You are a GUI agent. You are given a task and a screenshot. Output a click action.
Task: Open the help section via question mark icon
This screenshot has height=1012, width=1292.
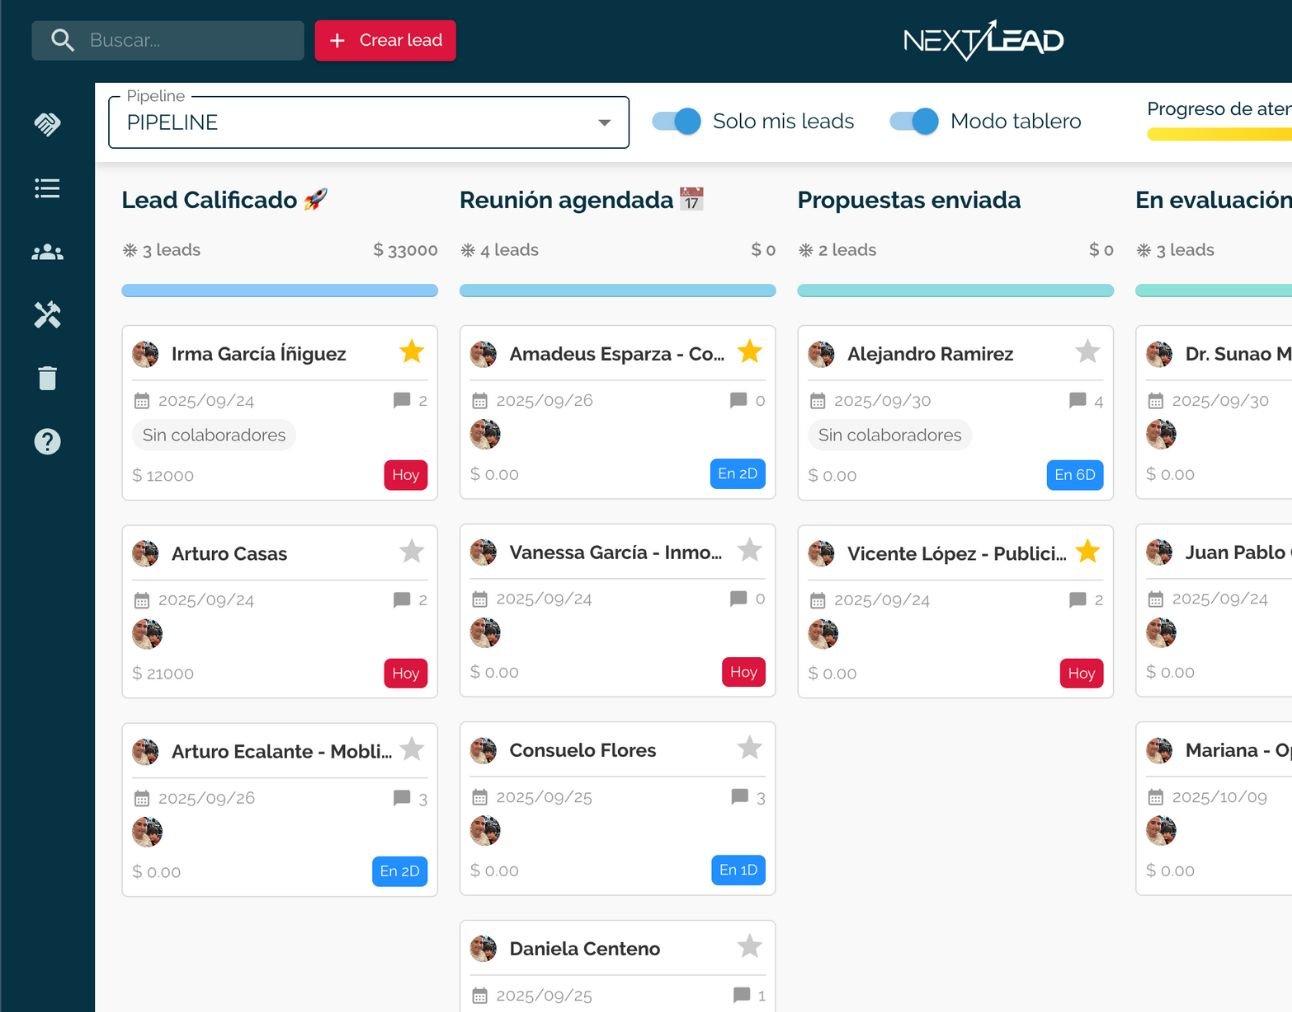click(x=47, y=441)
